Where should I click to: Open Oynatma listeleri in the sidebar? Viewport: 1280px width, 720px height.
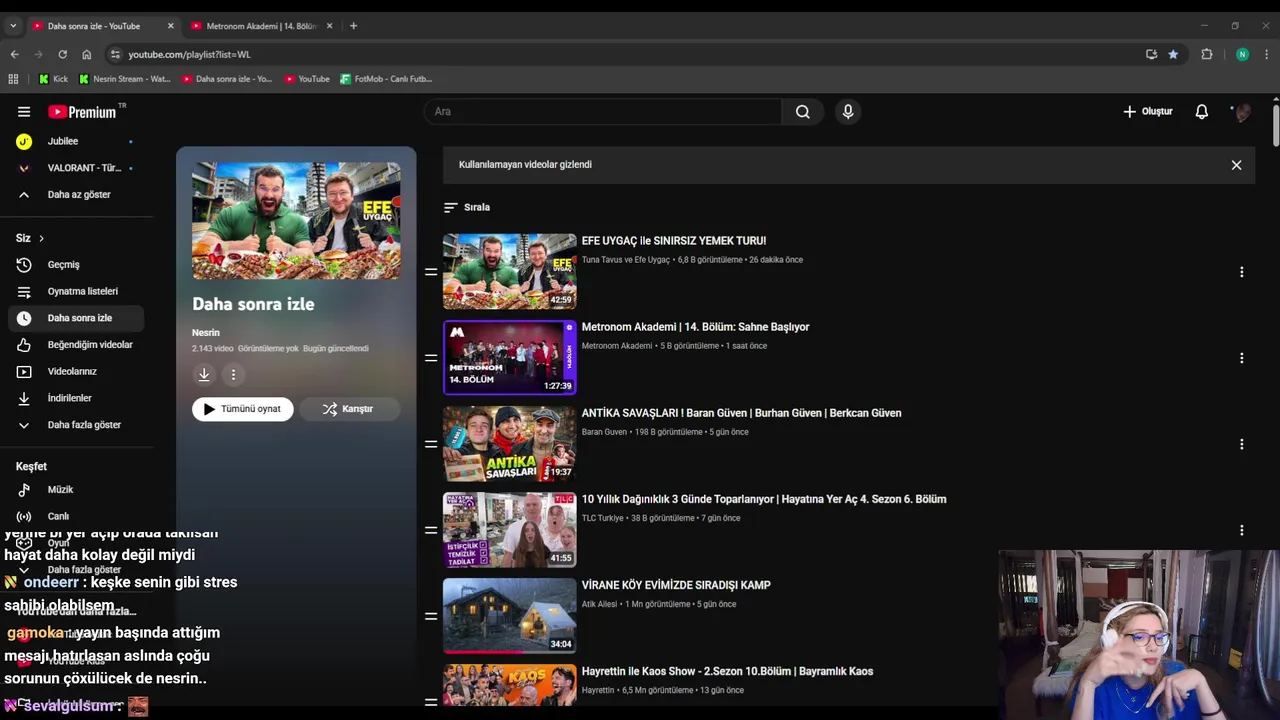(76, 292)
